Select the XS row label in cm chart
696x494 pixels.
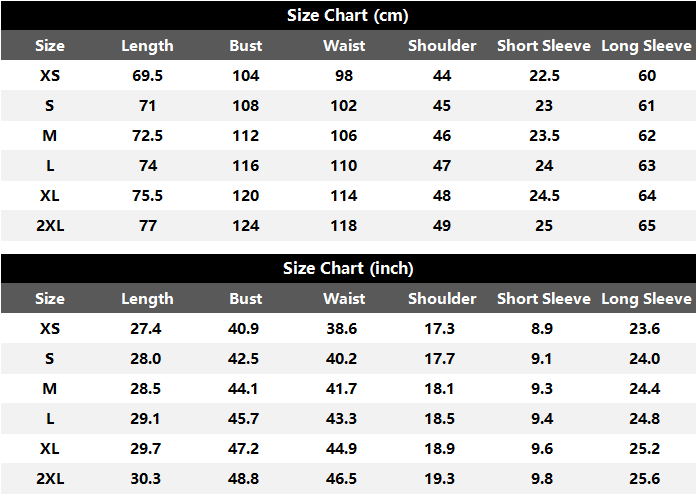(x=50, y=75)
